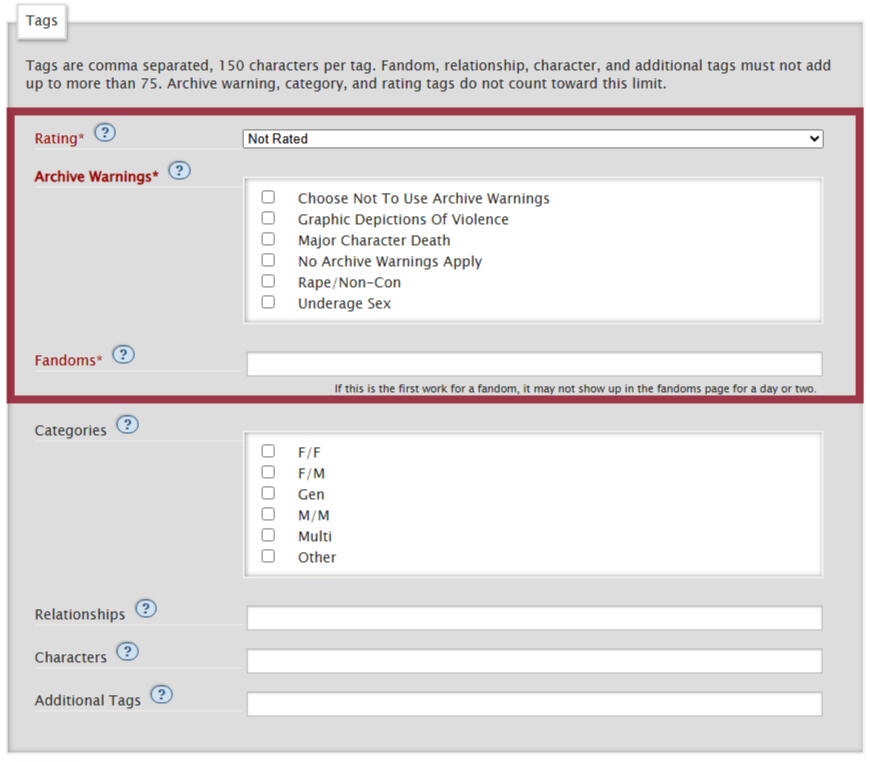
Task: Open the Relationships help icon
Action: tap(145, 608)
